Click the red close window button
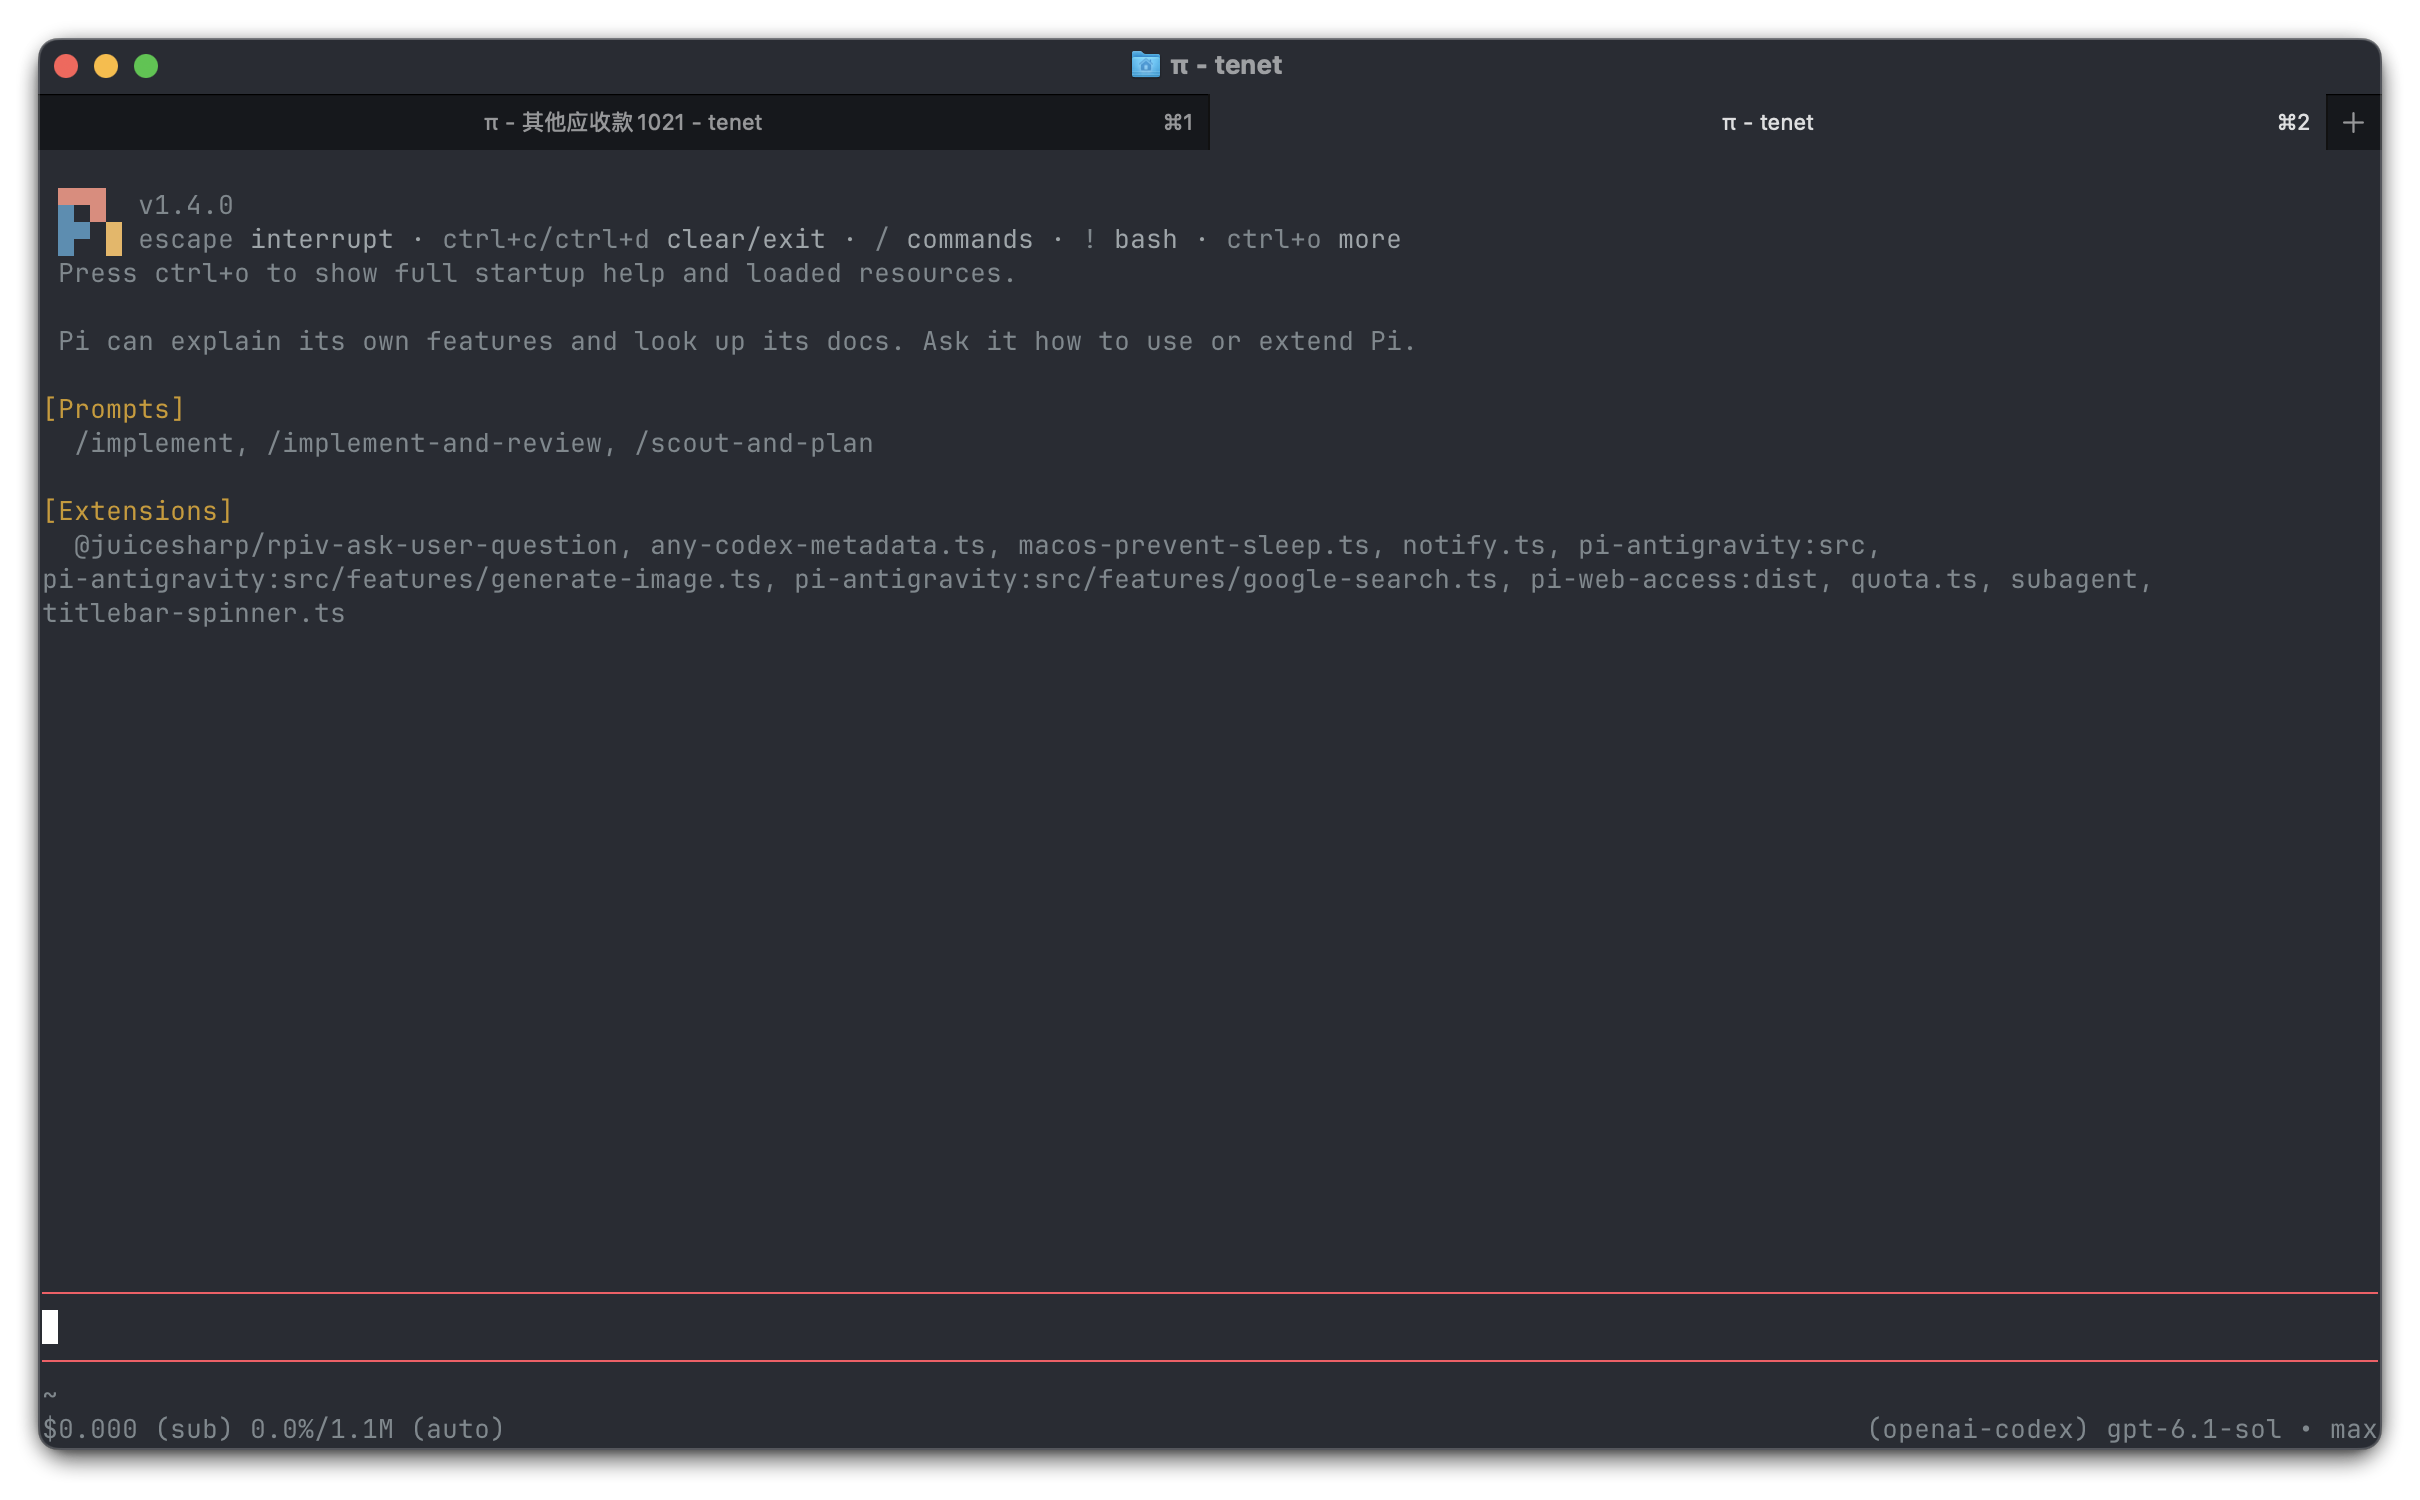The height and width of the screenshot is (1500, 2420). pos(66,66)
